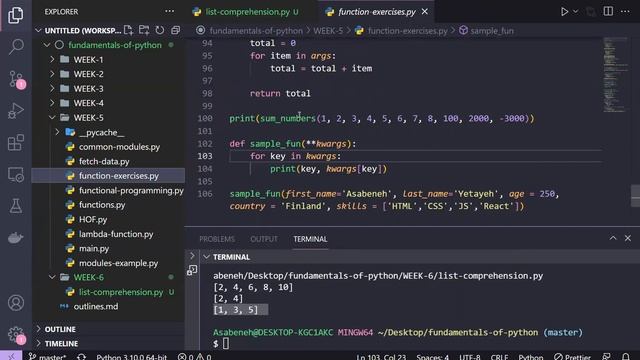Open the Testing flask view
640x360 pixels.
tap(16, 206)
